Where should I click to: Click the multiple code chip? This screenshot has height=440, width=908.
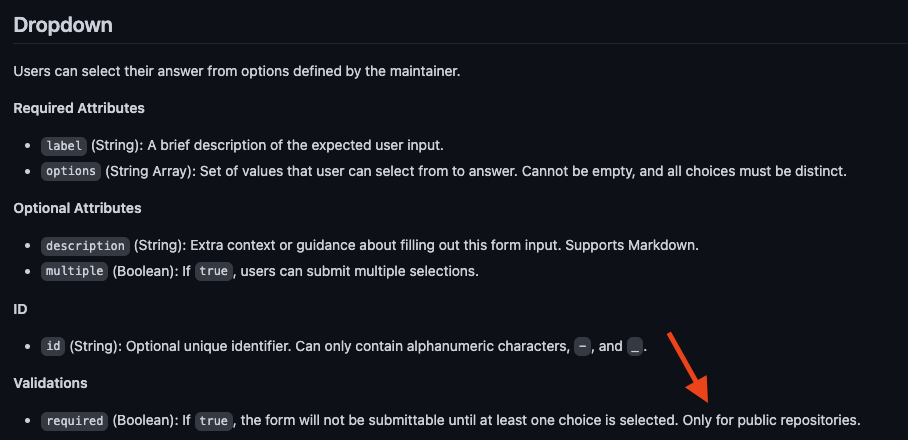(74, 271)
